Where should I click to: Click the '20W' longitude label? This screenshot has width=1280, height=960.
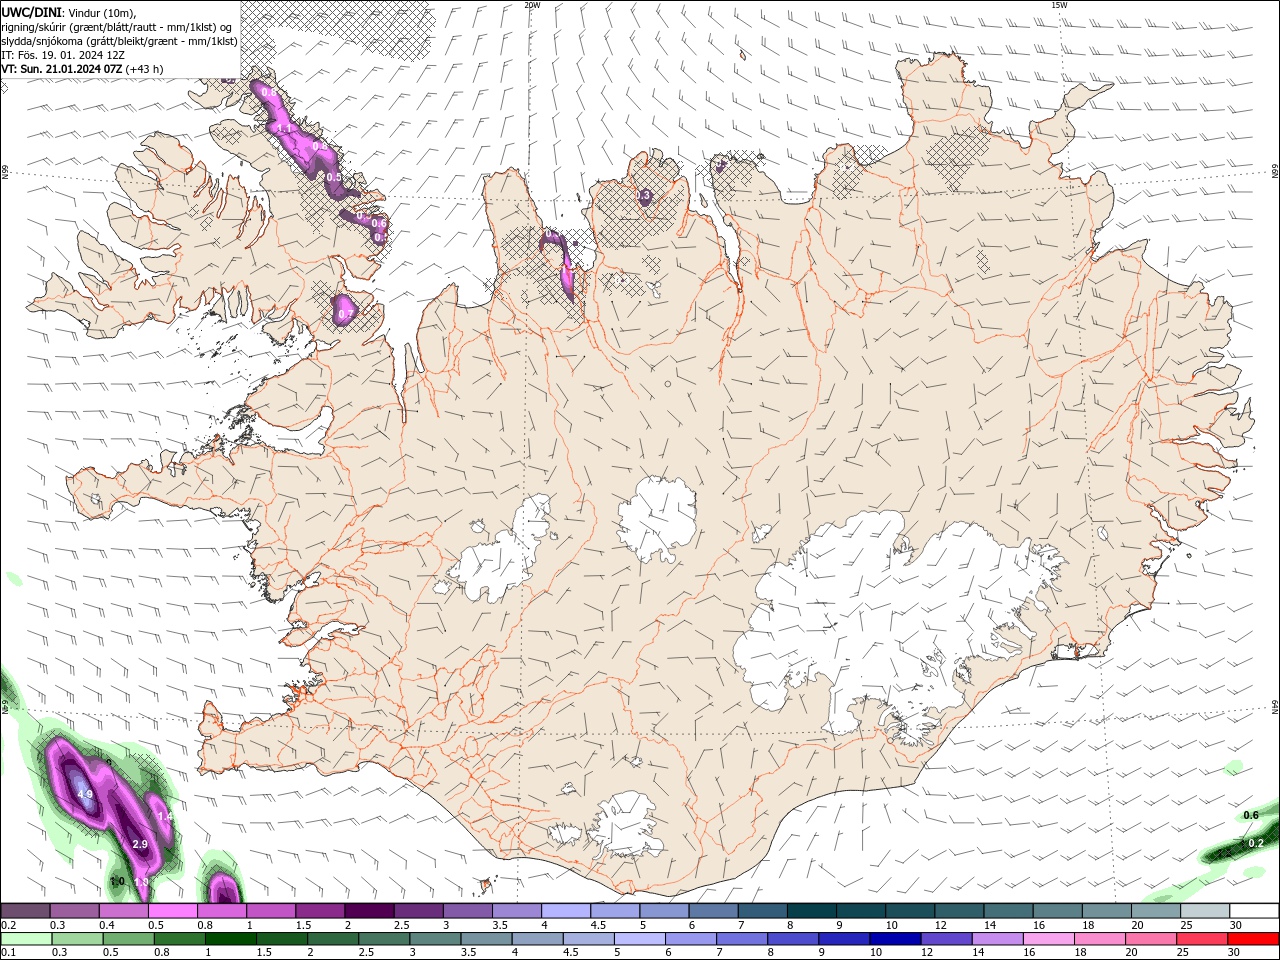click(532, 5)
